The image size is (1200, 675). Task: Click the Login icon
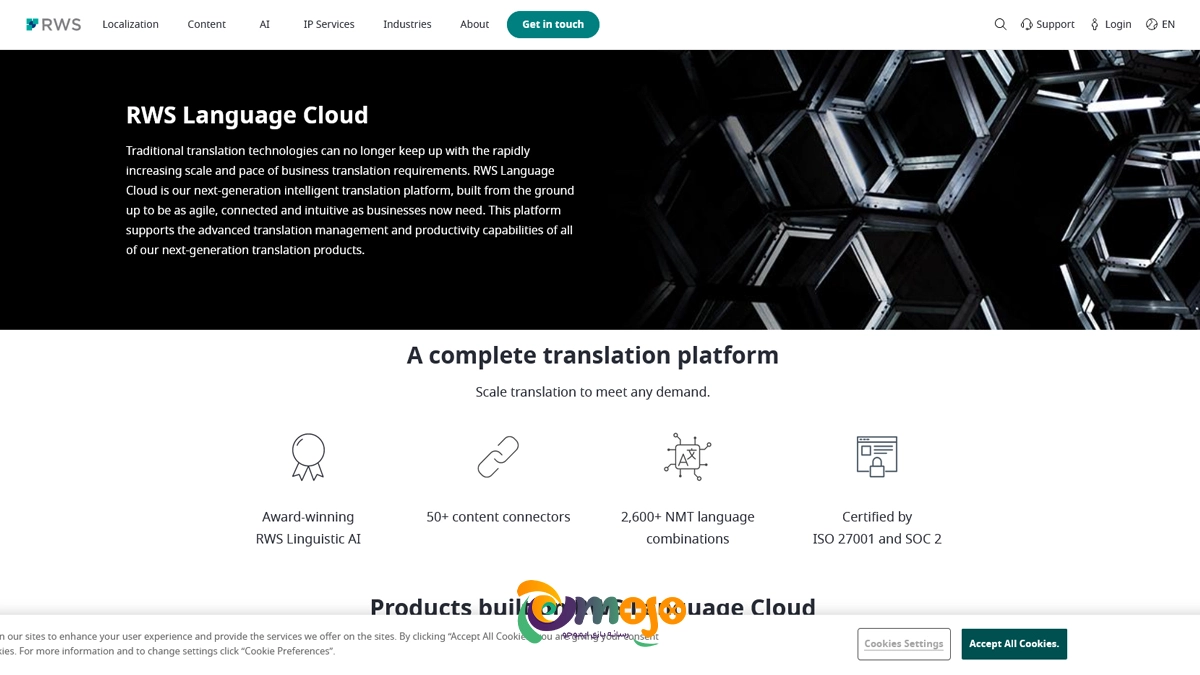point(1095,24)
